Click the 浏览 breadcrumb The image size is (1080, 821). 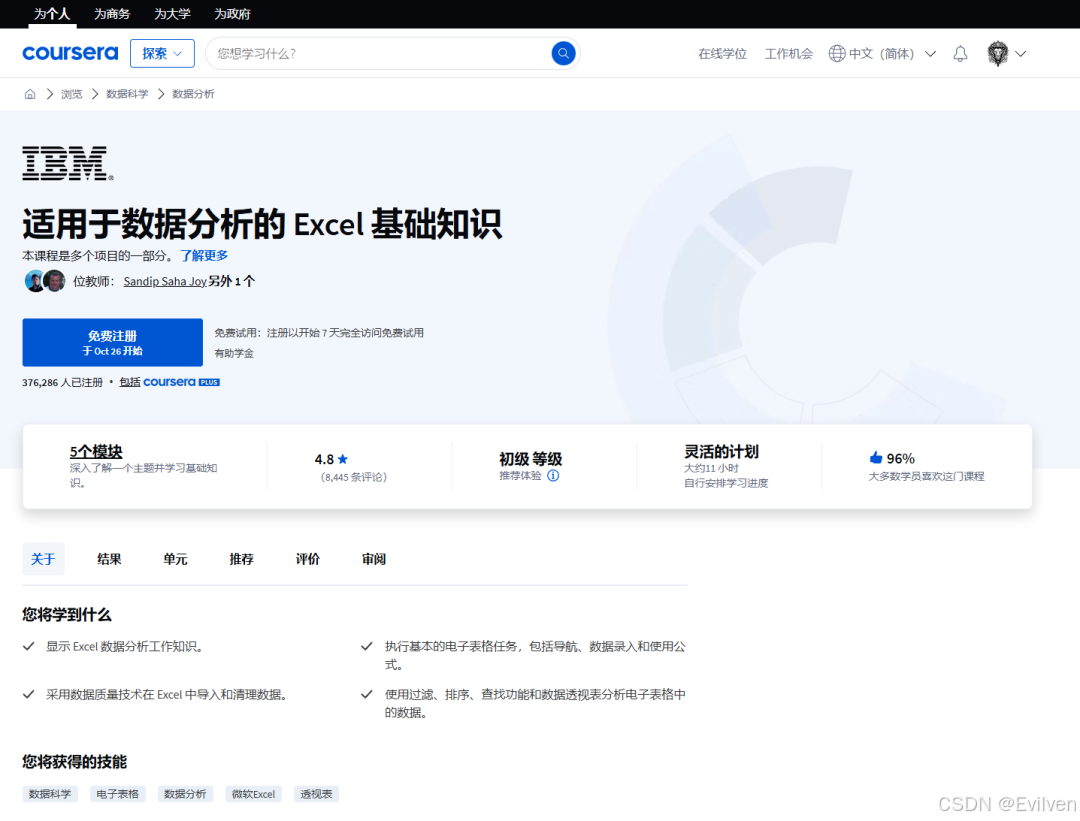click(72, 94)
